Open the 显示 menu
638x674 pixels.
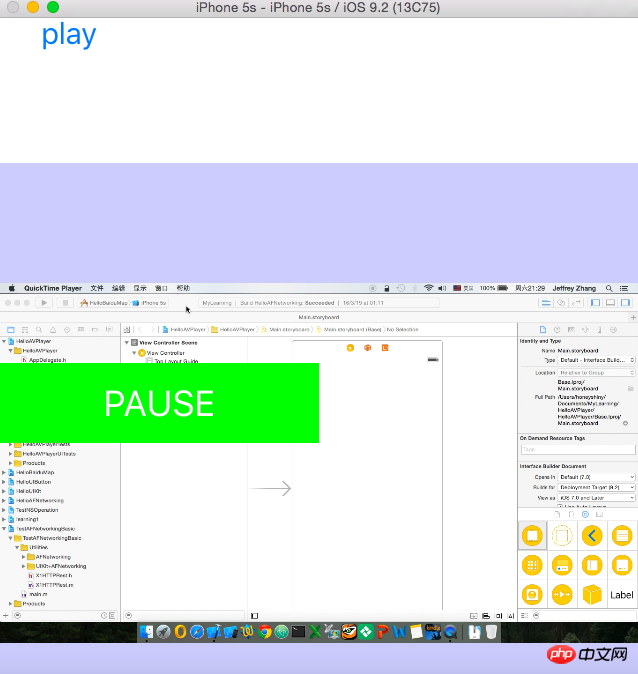click(140, 288)
